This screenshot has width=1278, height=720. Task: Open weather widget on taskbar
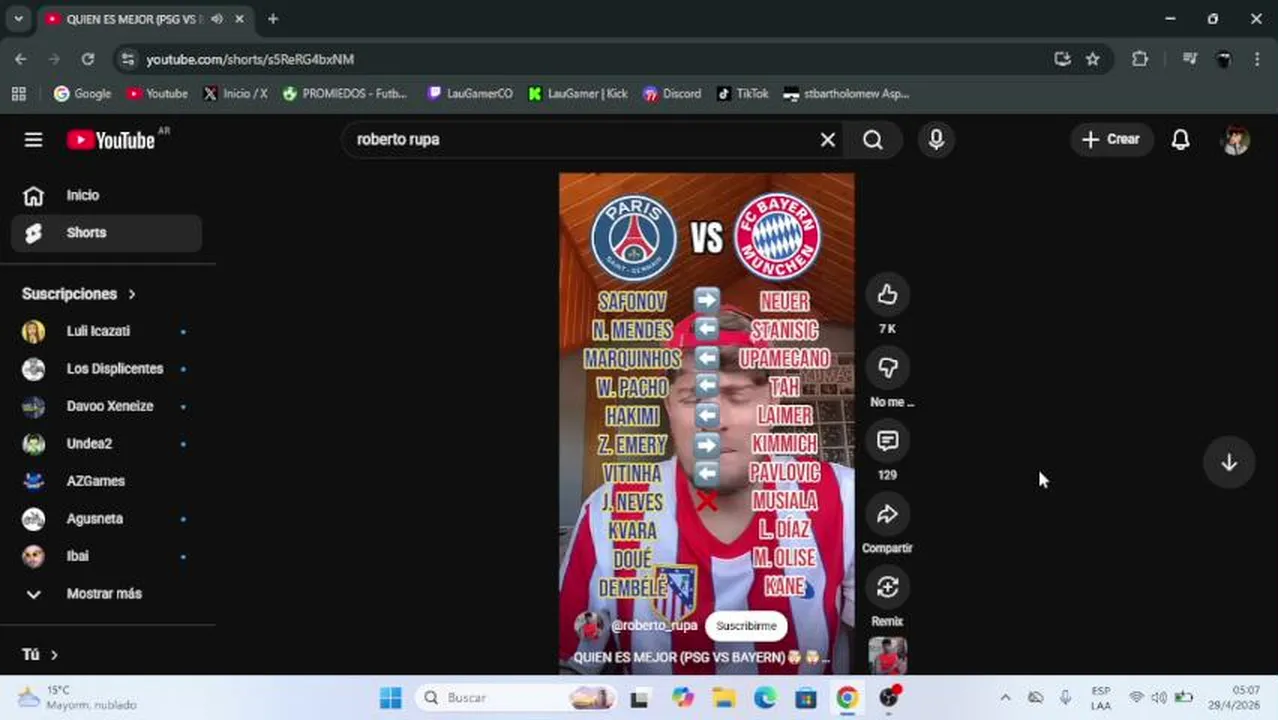tap(77, 698)
